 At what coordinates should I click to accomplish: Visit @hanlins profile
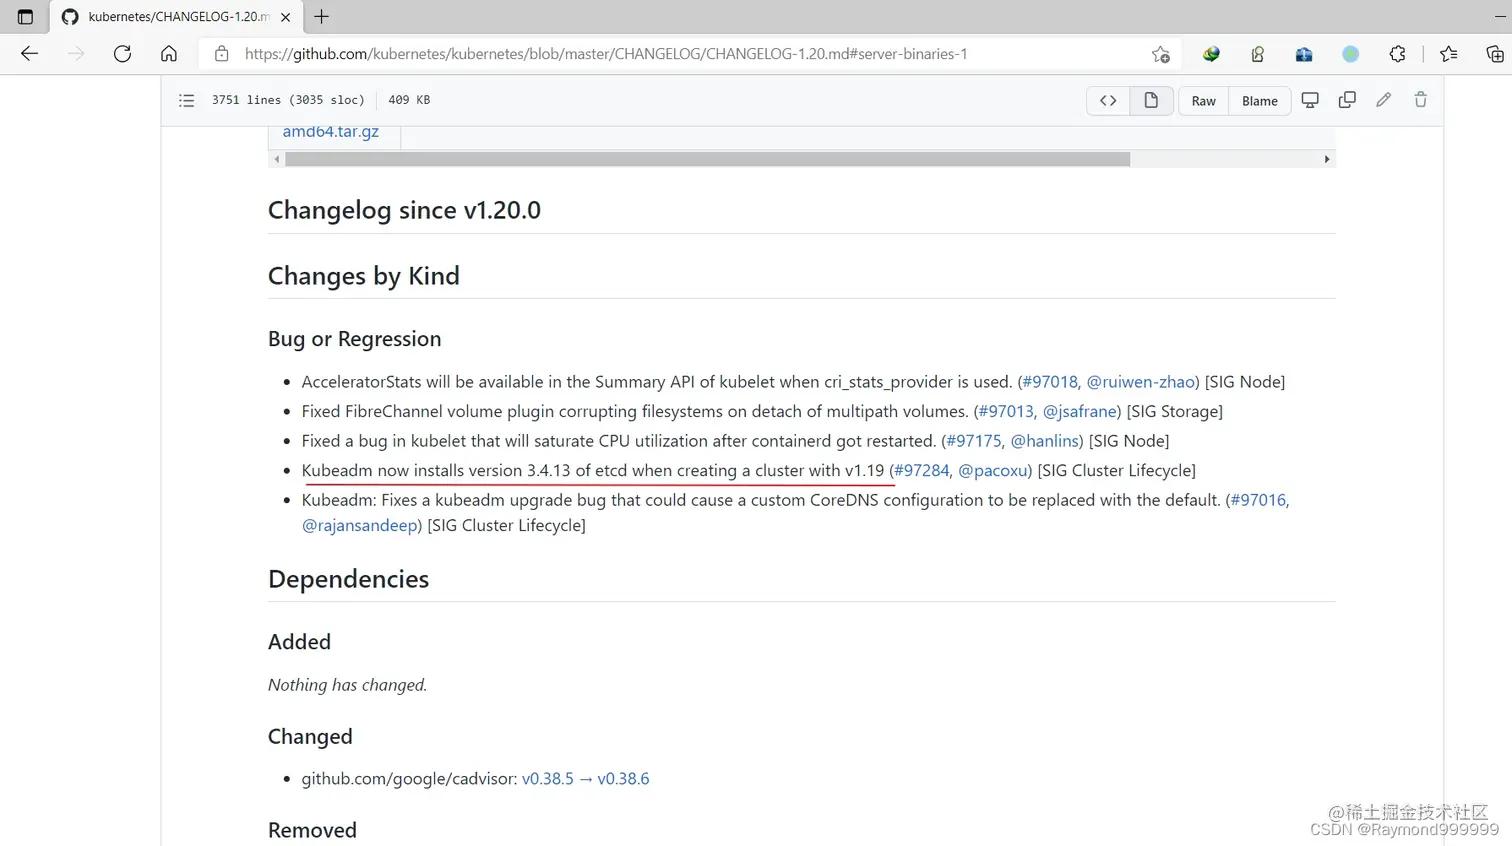[1045, 441]
